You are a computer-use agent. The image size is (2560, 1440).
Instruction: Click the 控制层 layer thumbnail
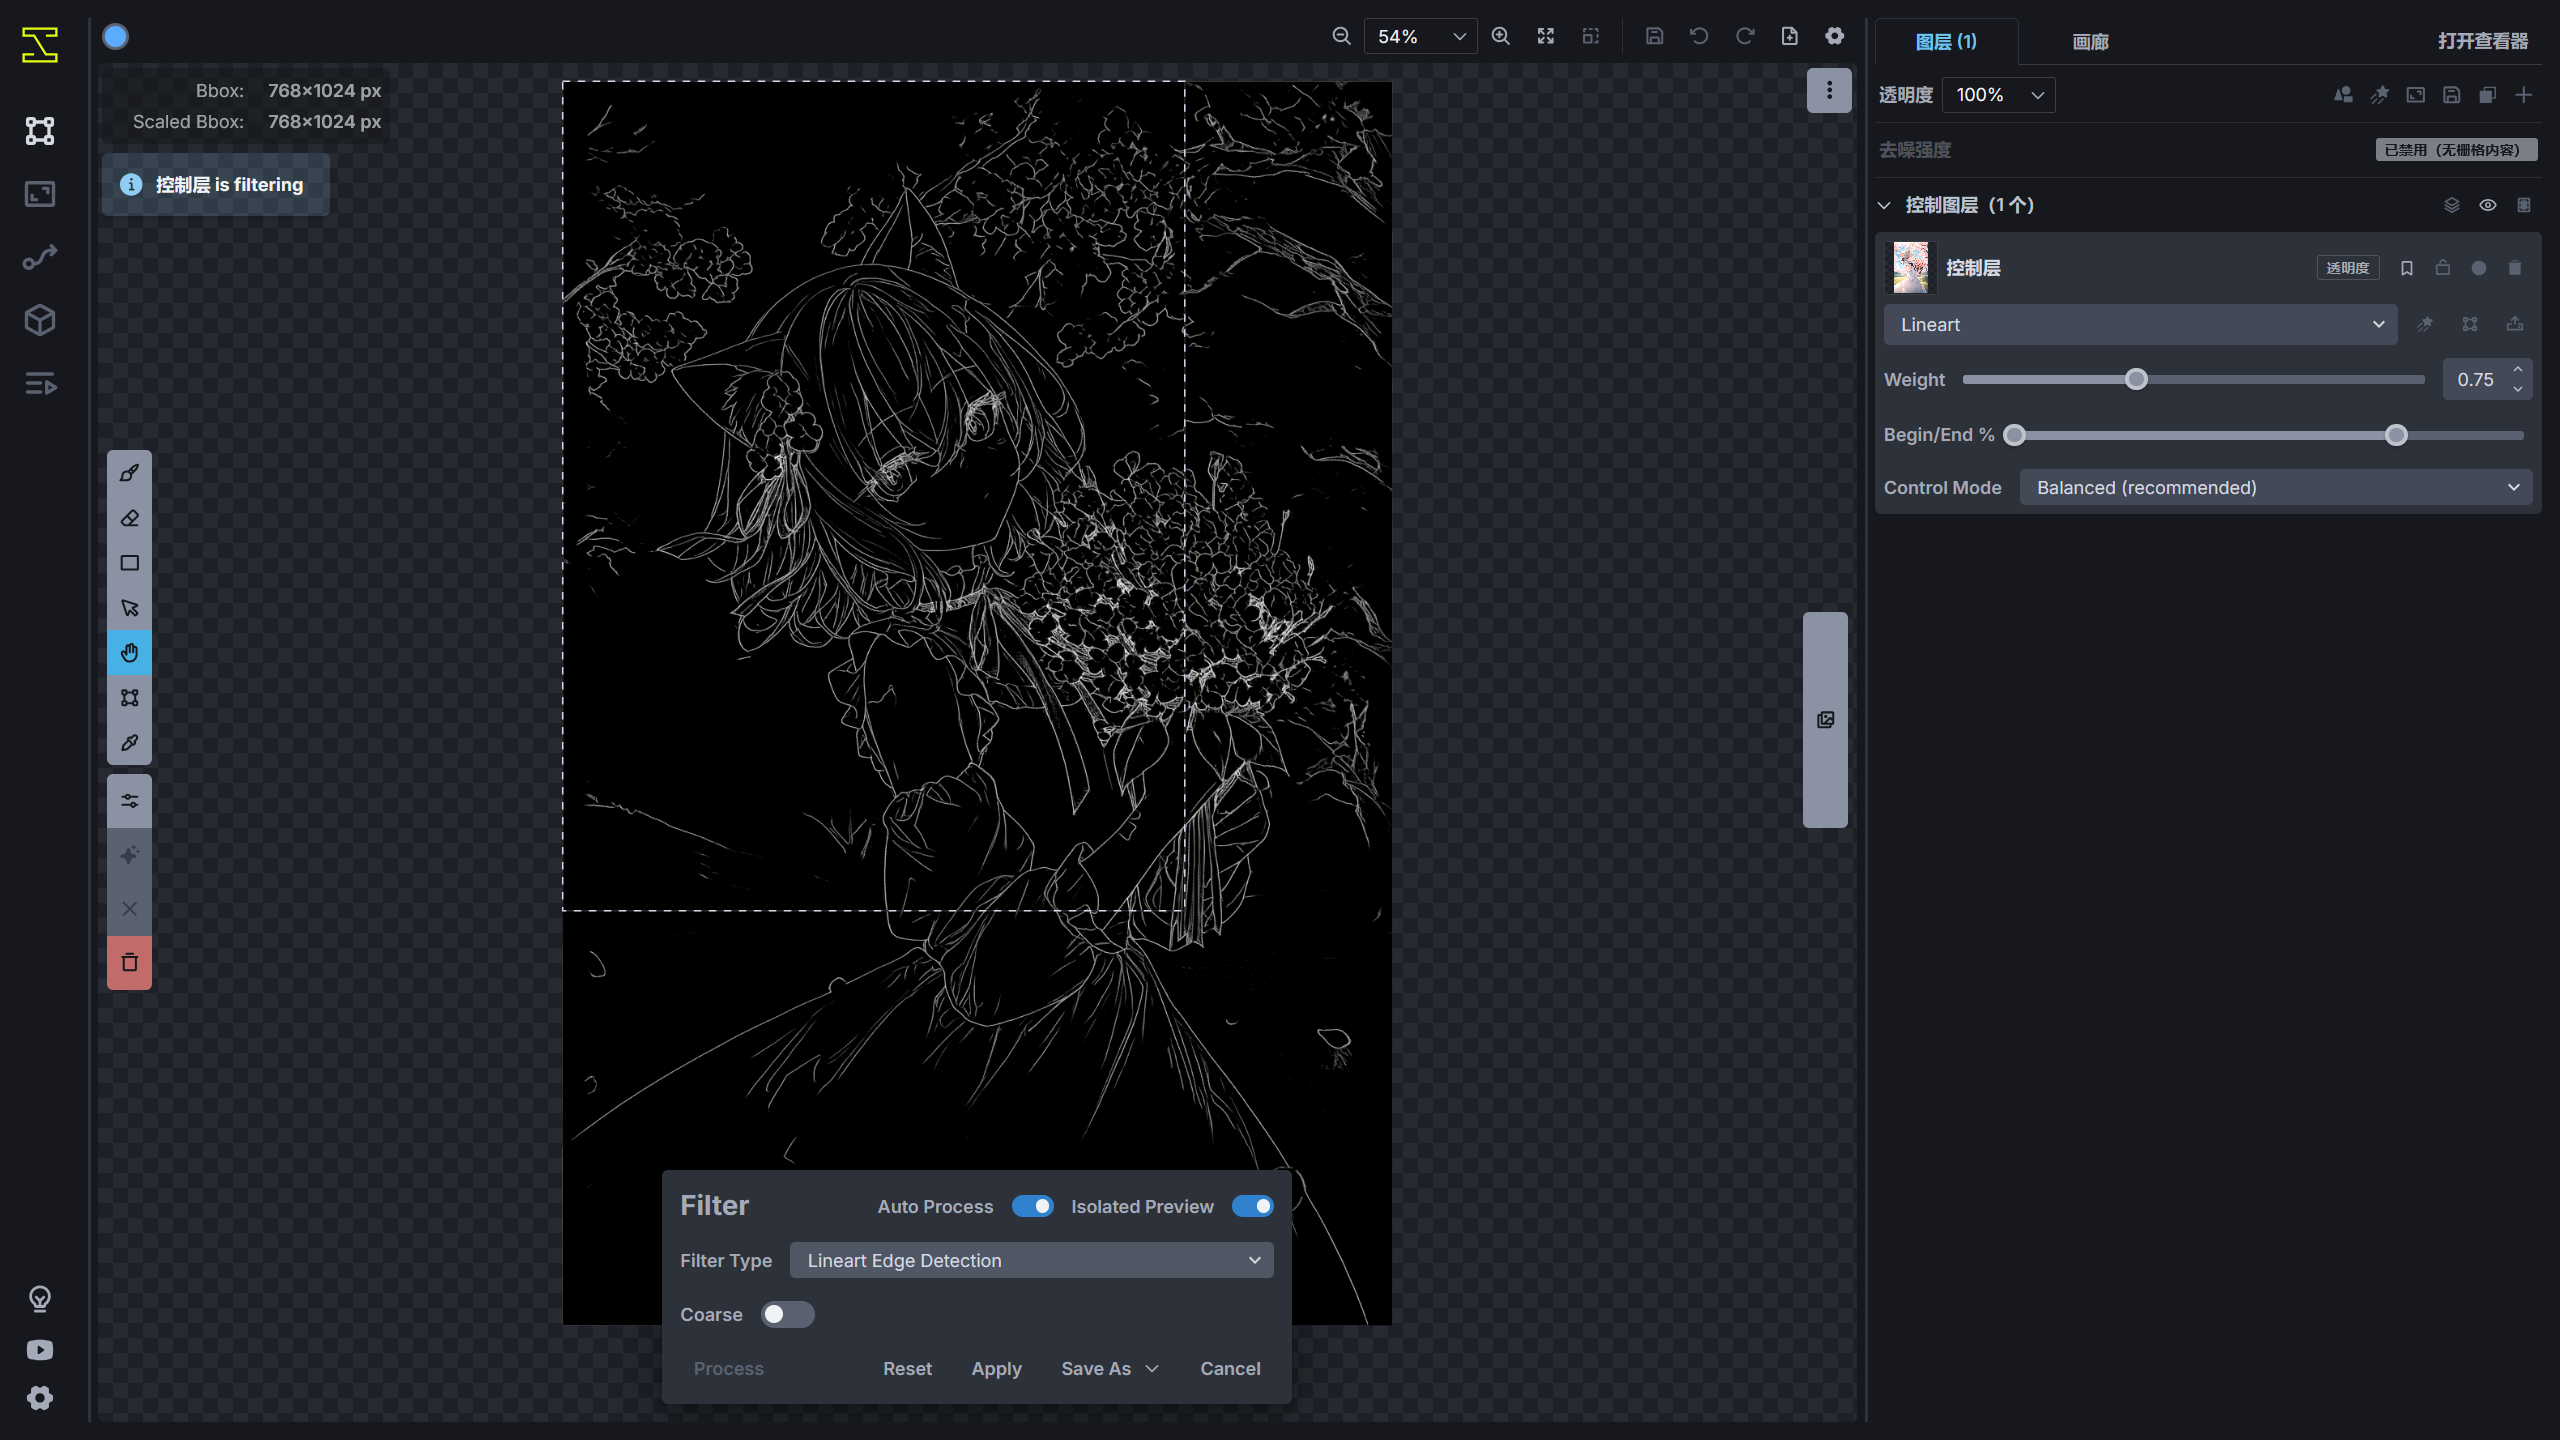point(1911,267)
